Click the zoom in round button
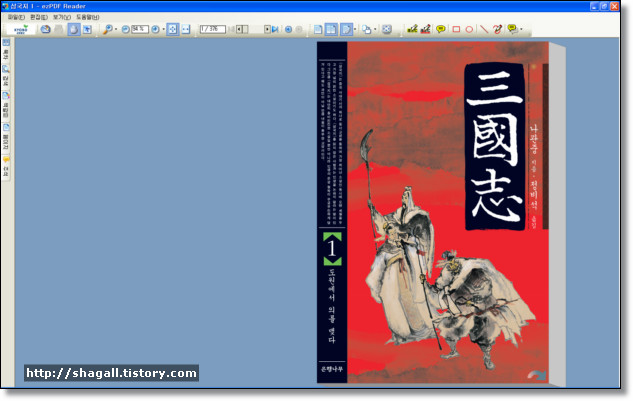Image resolution: width=633 pixels, height=401 pixels. click(155, 29)
